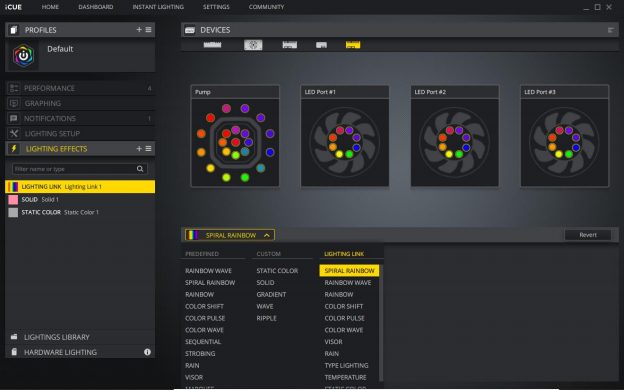
Task: Go to the Dashboard tab
Action: coord(96,7)
